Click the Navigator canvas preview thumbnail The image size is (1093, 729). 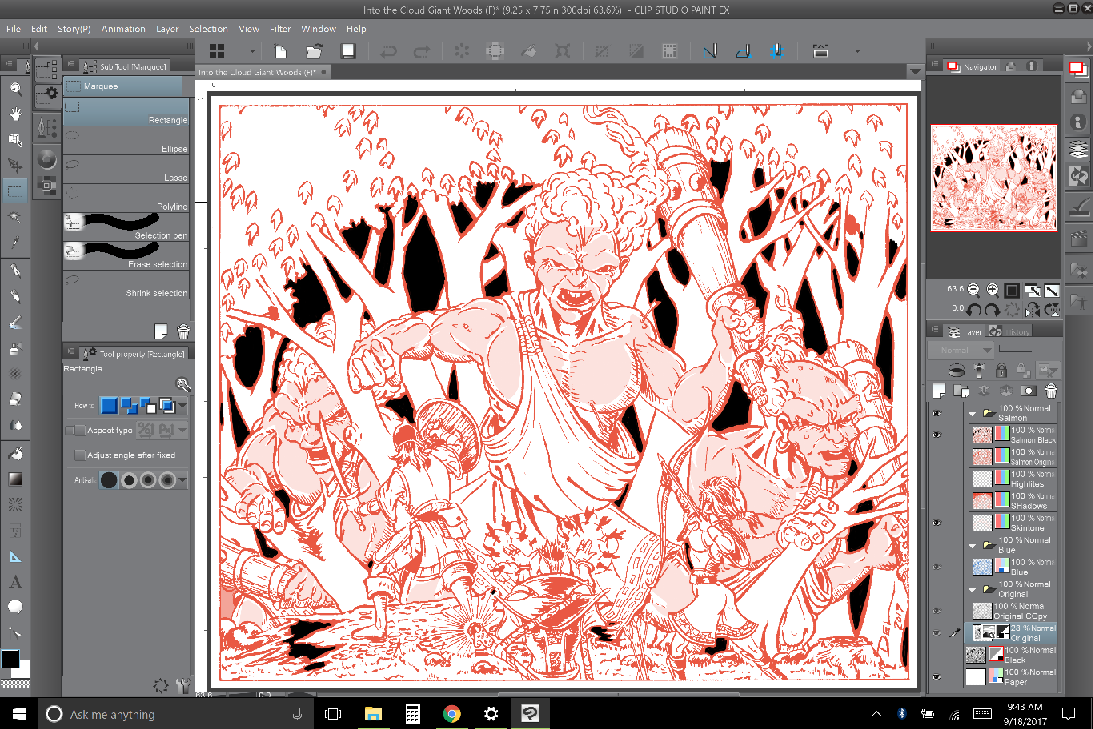coord(994,178)
